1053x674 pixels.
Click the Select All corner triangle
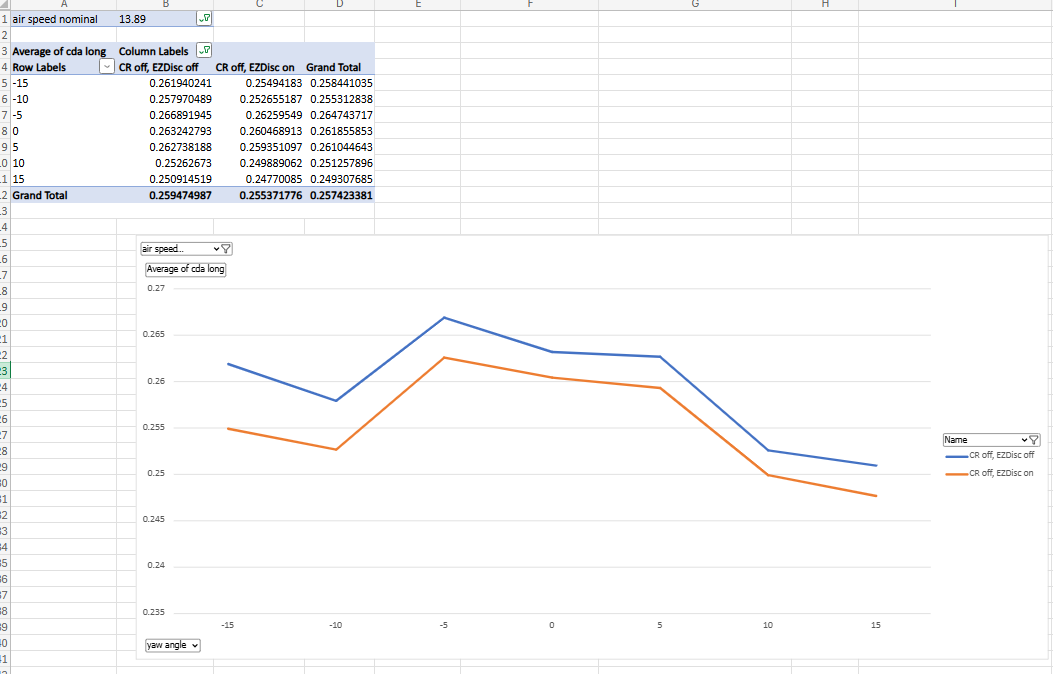(4, 5)
